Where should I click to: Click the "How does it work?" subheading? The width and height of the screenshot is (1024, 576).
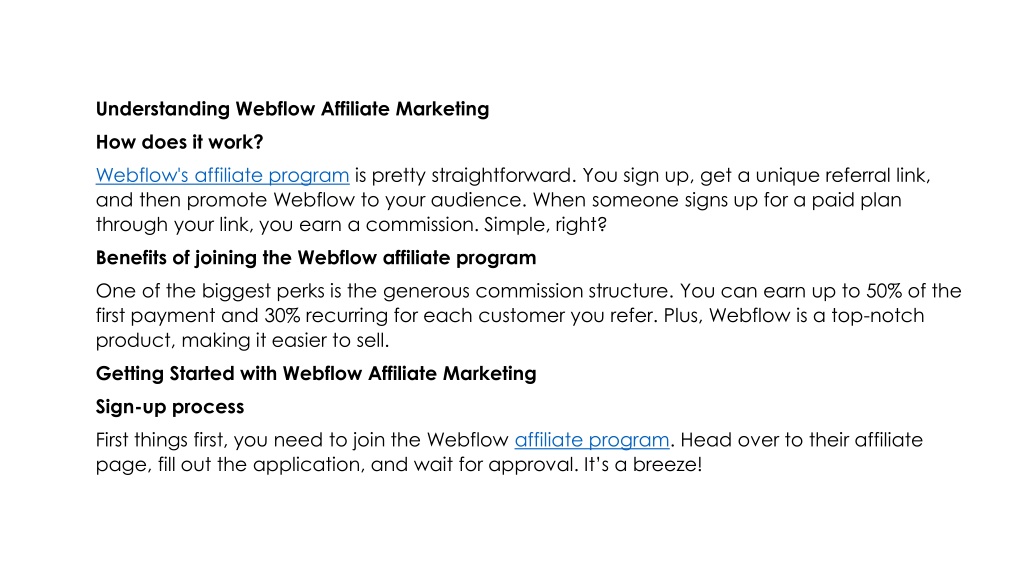coord(180,142)
